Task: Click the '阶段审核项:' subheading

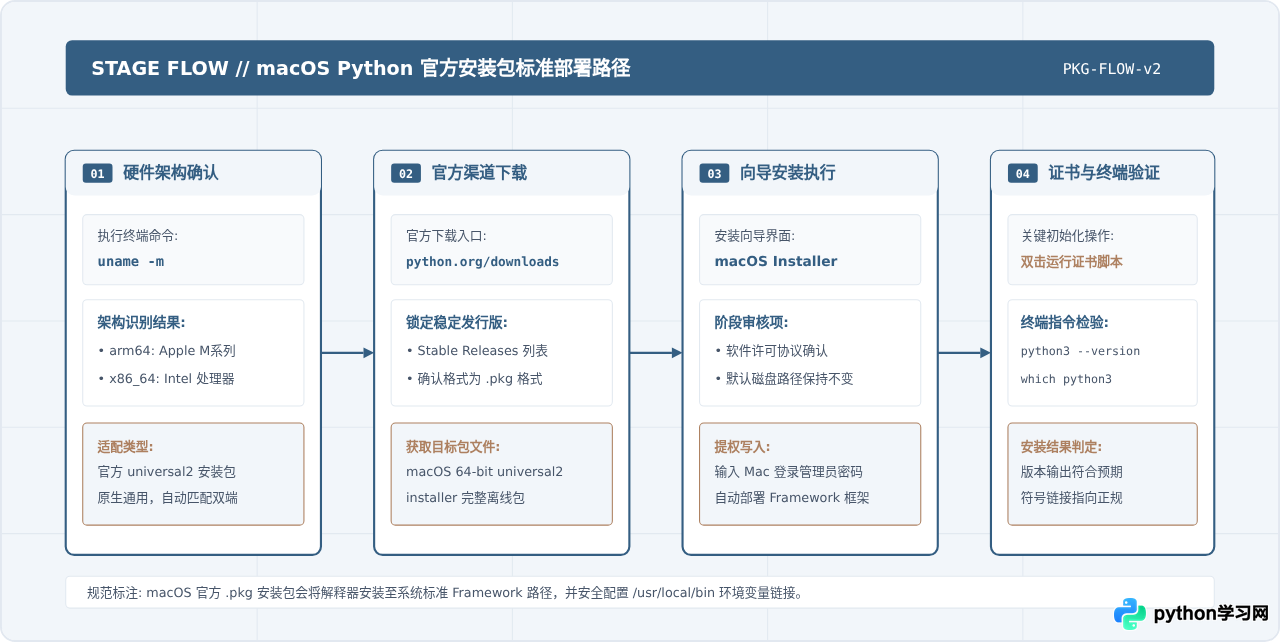Action: pos(751,322)
